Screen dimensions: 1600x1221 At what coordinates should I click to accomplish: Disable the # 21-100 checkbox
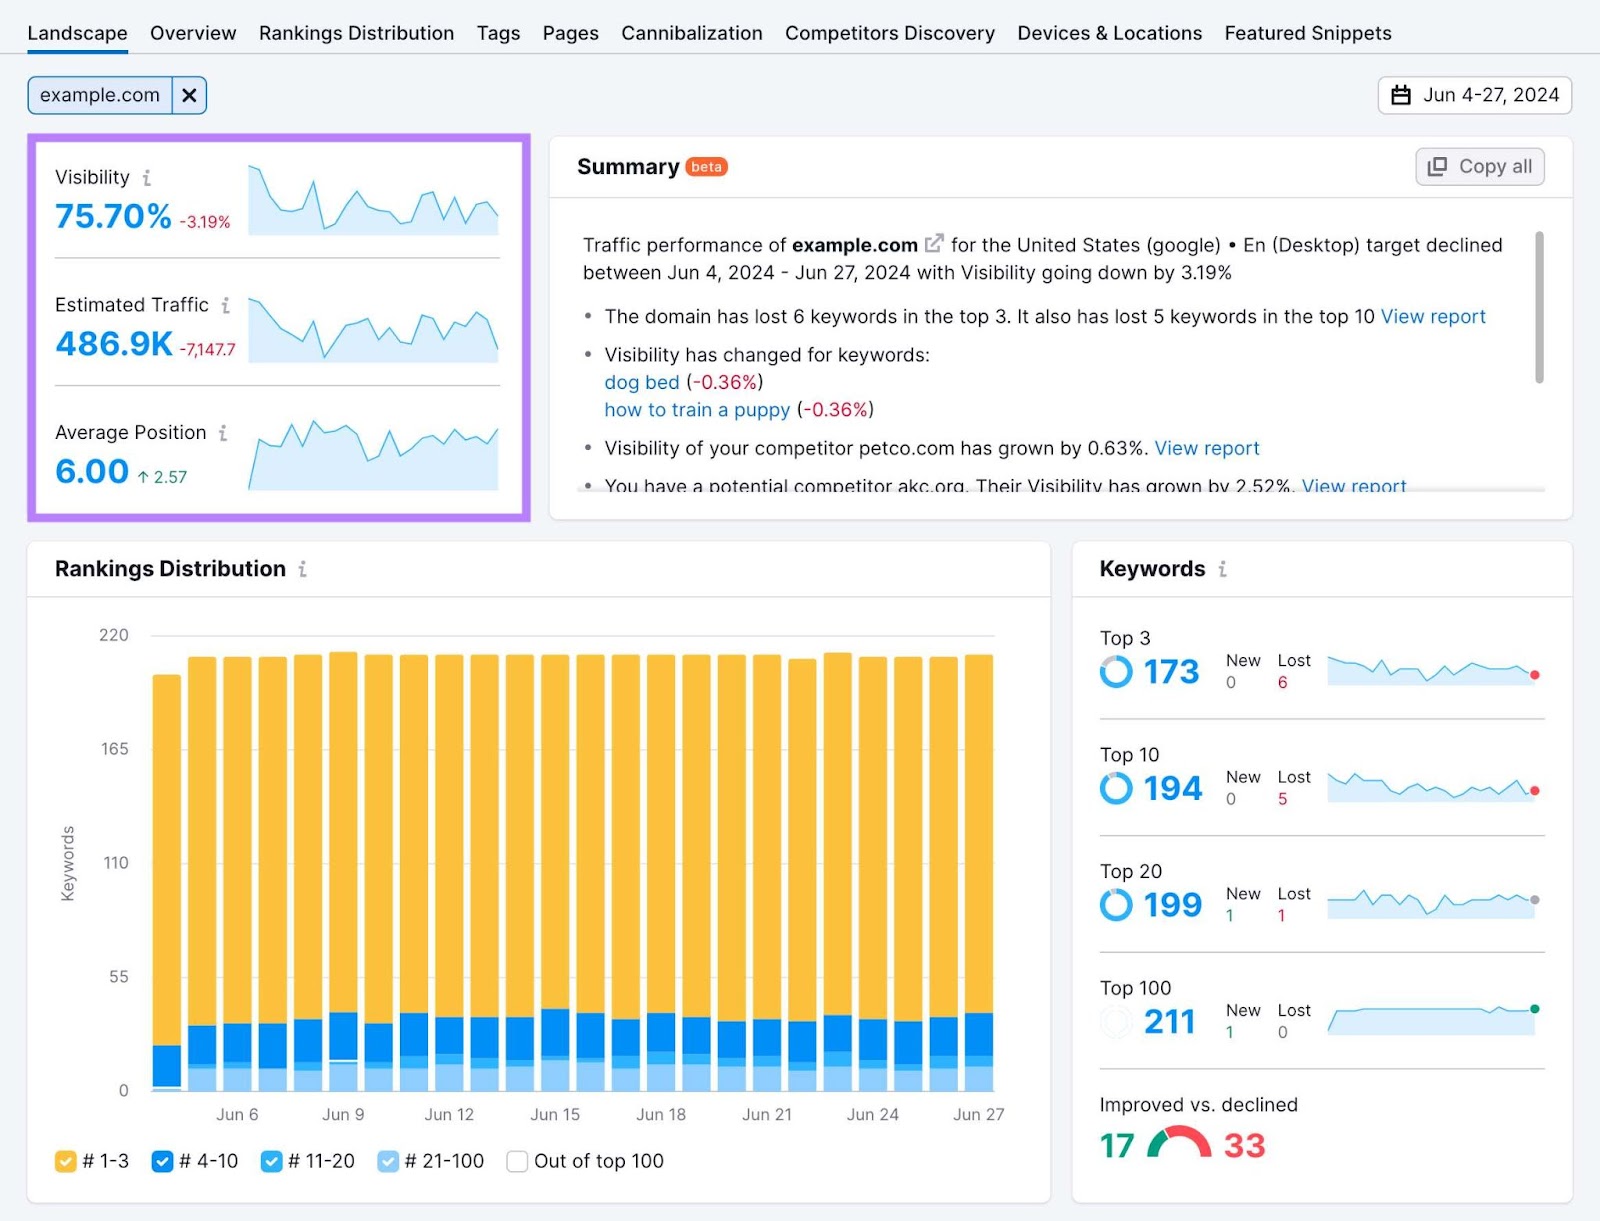point(387,1161)
